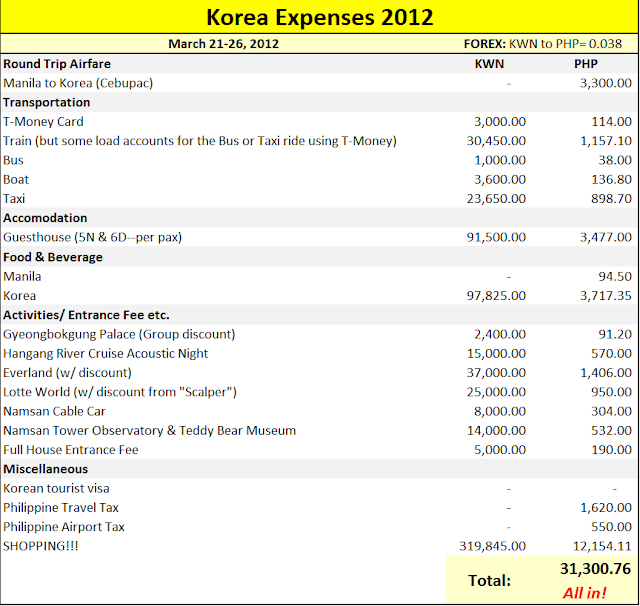The height and width of the screenshot is (606, 640).
Task: Select the 'Bus' row label
Action: click(x=13, y=160)
